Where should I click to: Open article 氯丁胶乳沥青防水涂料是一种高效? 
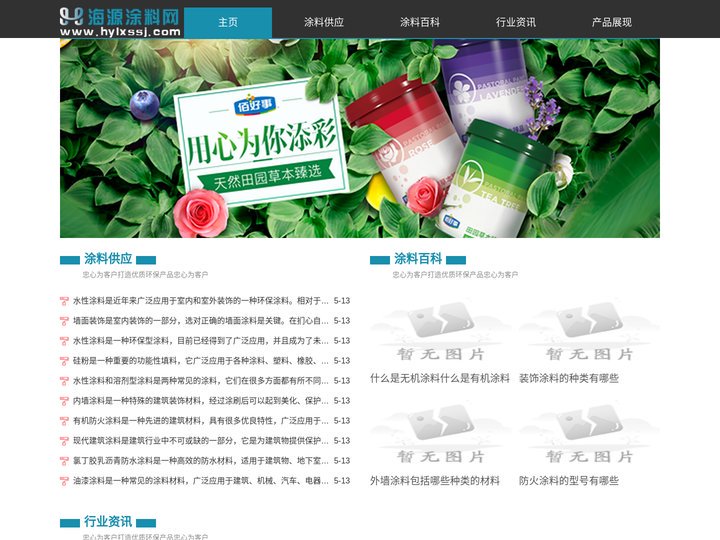pyautogui.click(x=201, y=461)
